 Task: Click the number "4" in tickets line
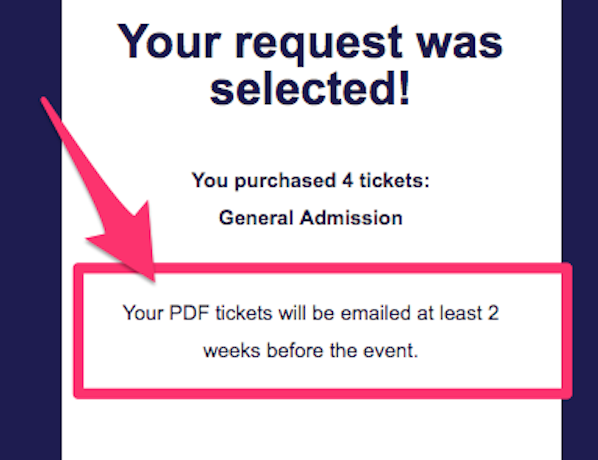click(347, 180)
